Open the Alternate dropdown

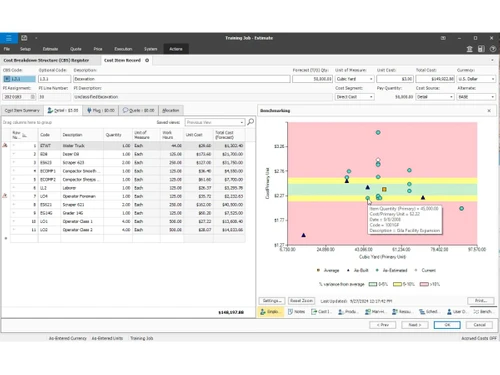pos(493,97)
